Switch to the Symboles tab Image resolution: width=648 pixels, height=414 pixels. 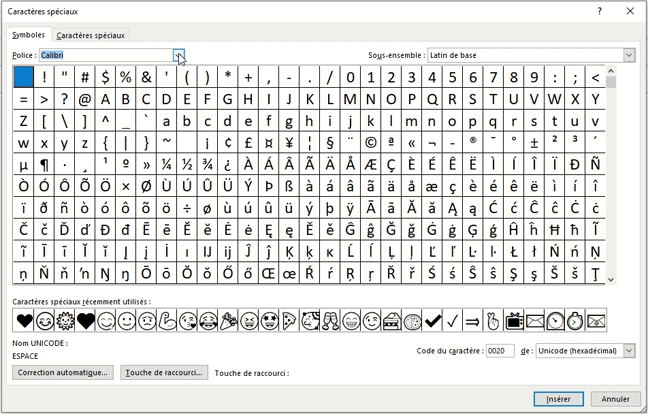coord(29,35)
